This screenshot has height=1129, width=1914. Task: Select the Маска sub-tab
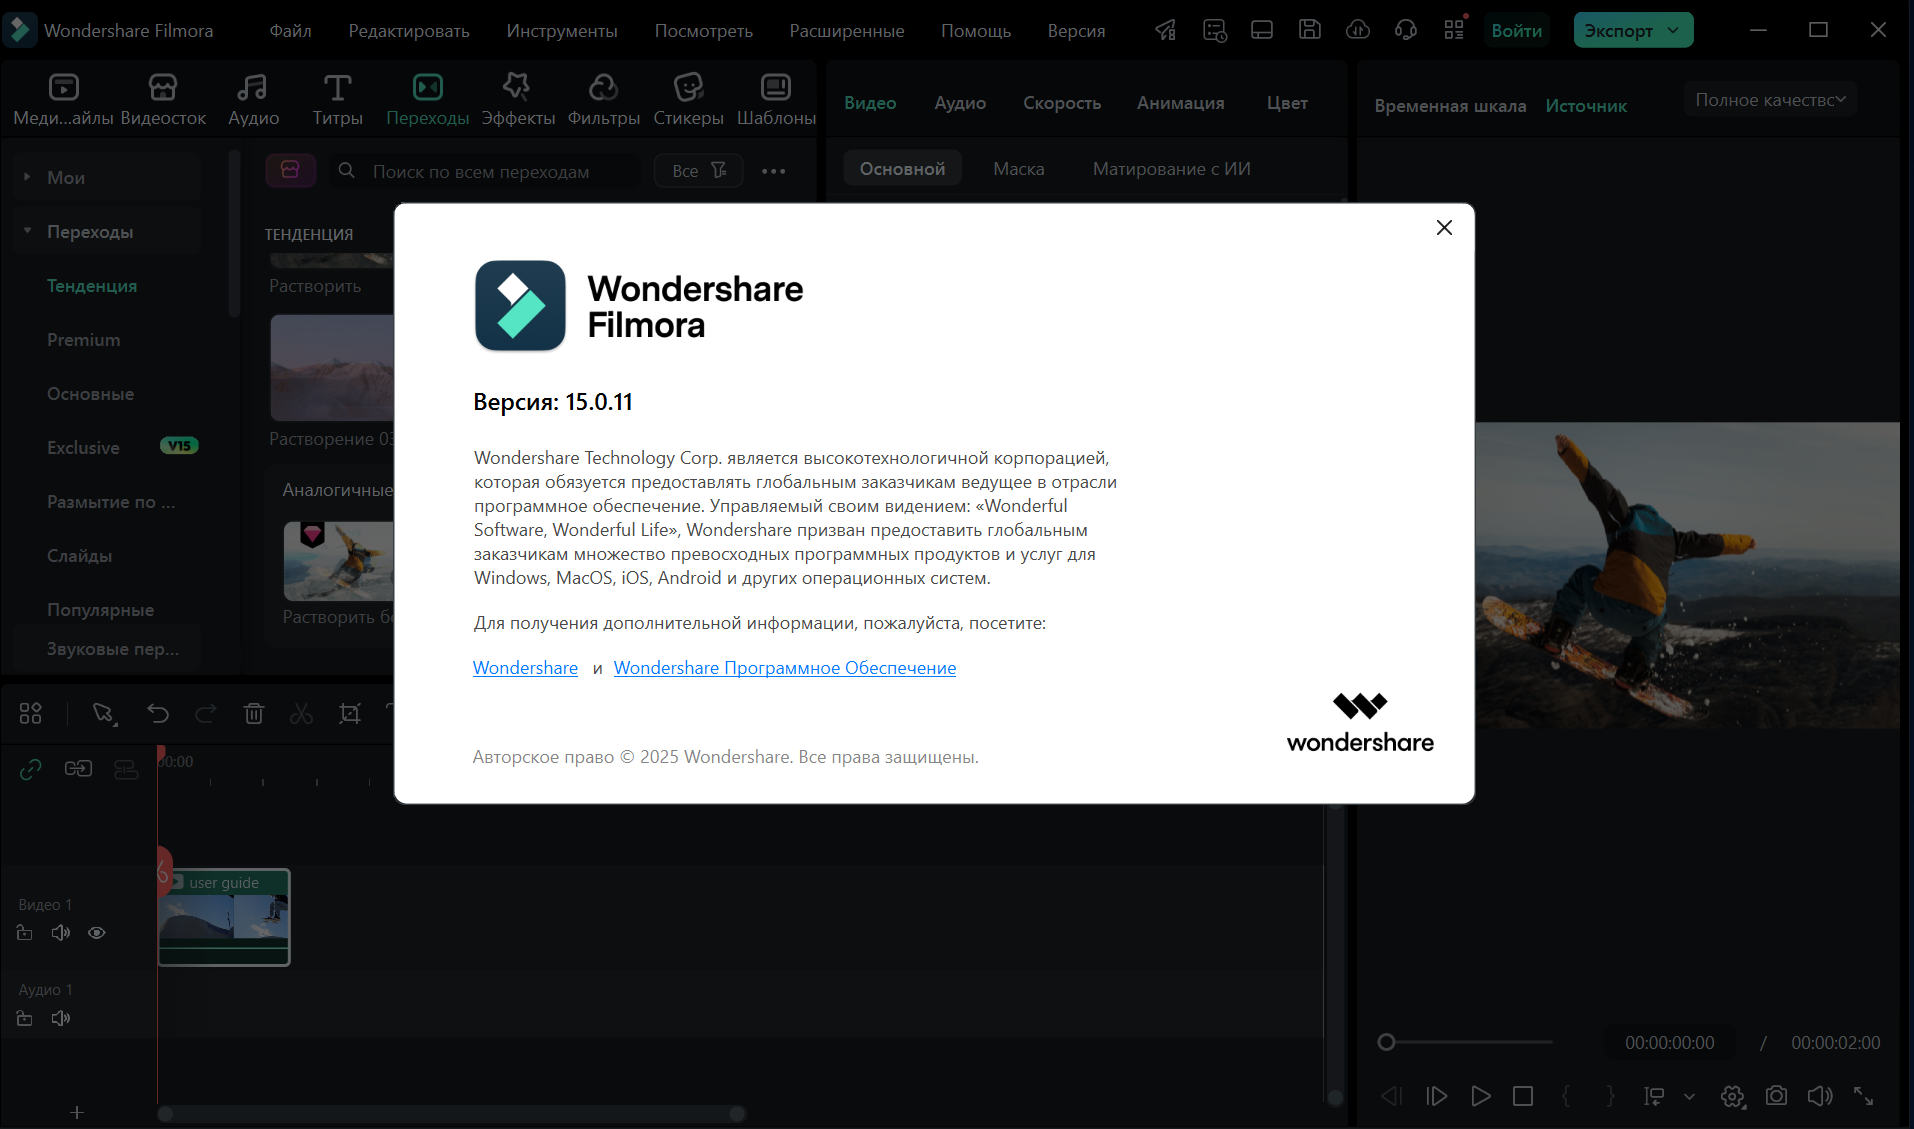[x=1018, y=169]
